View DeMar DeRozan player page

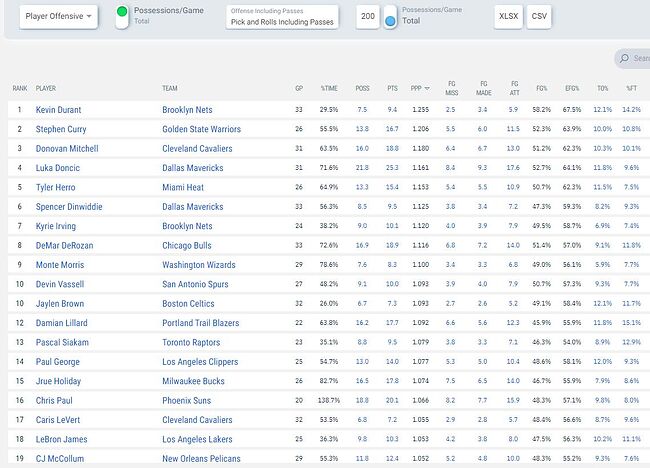[64, 245]
